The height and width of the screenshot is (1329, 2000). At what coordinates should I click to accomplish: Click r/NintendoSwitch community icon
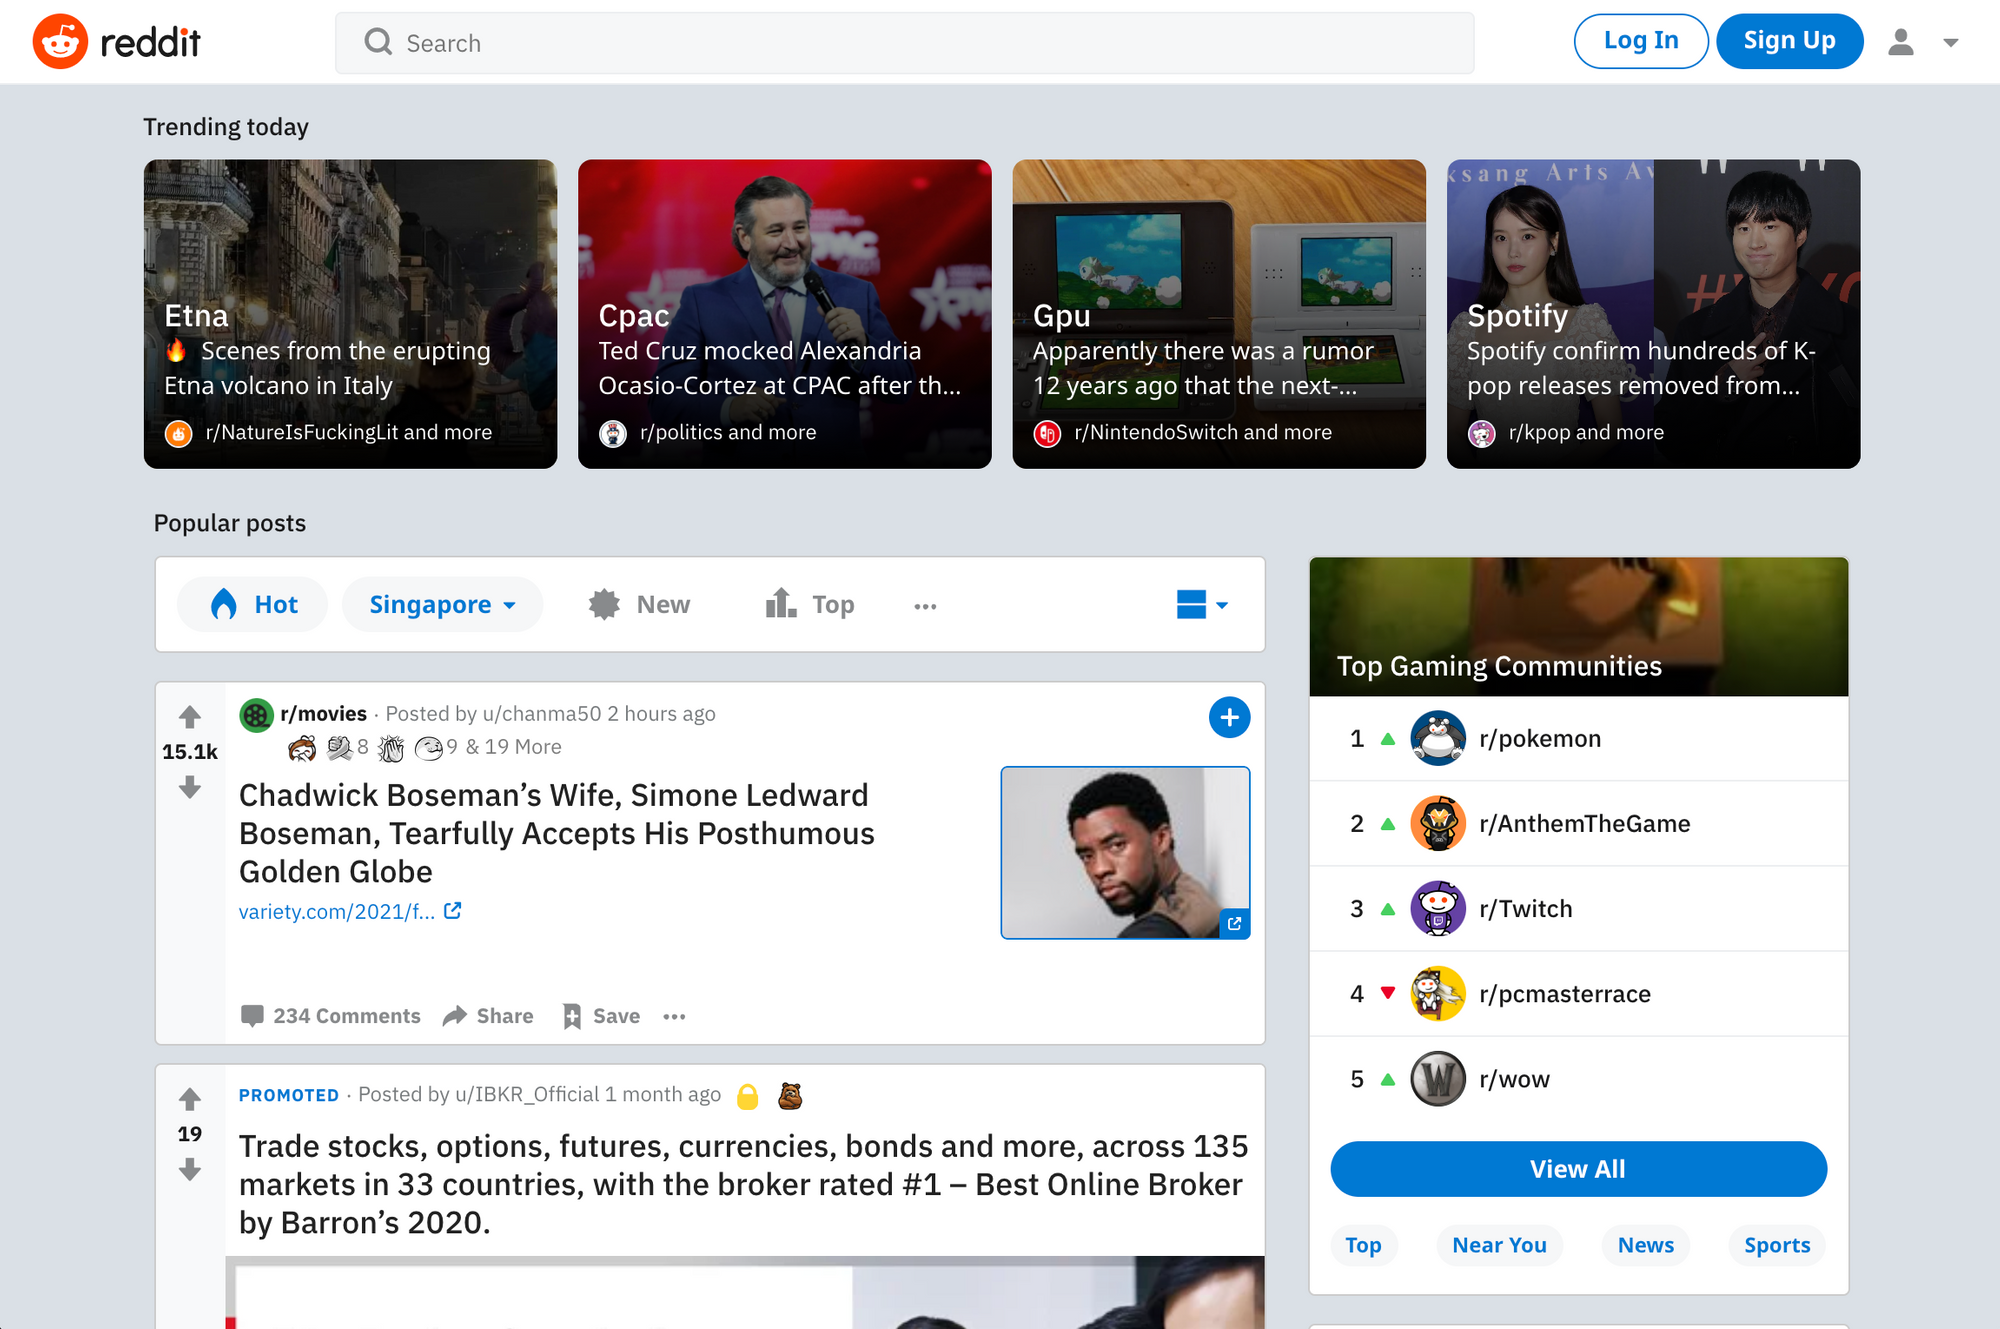coord(1047,433)
